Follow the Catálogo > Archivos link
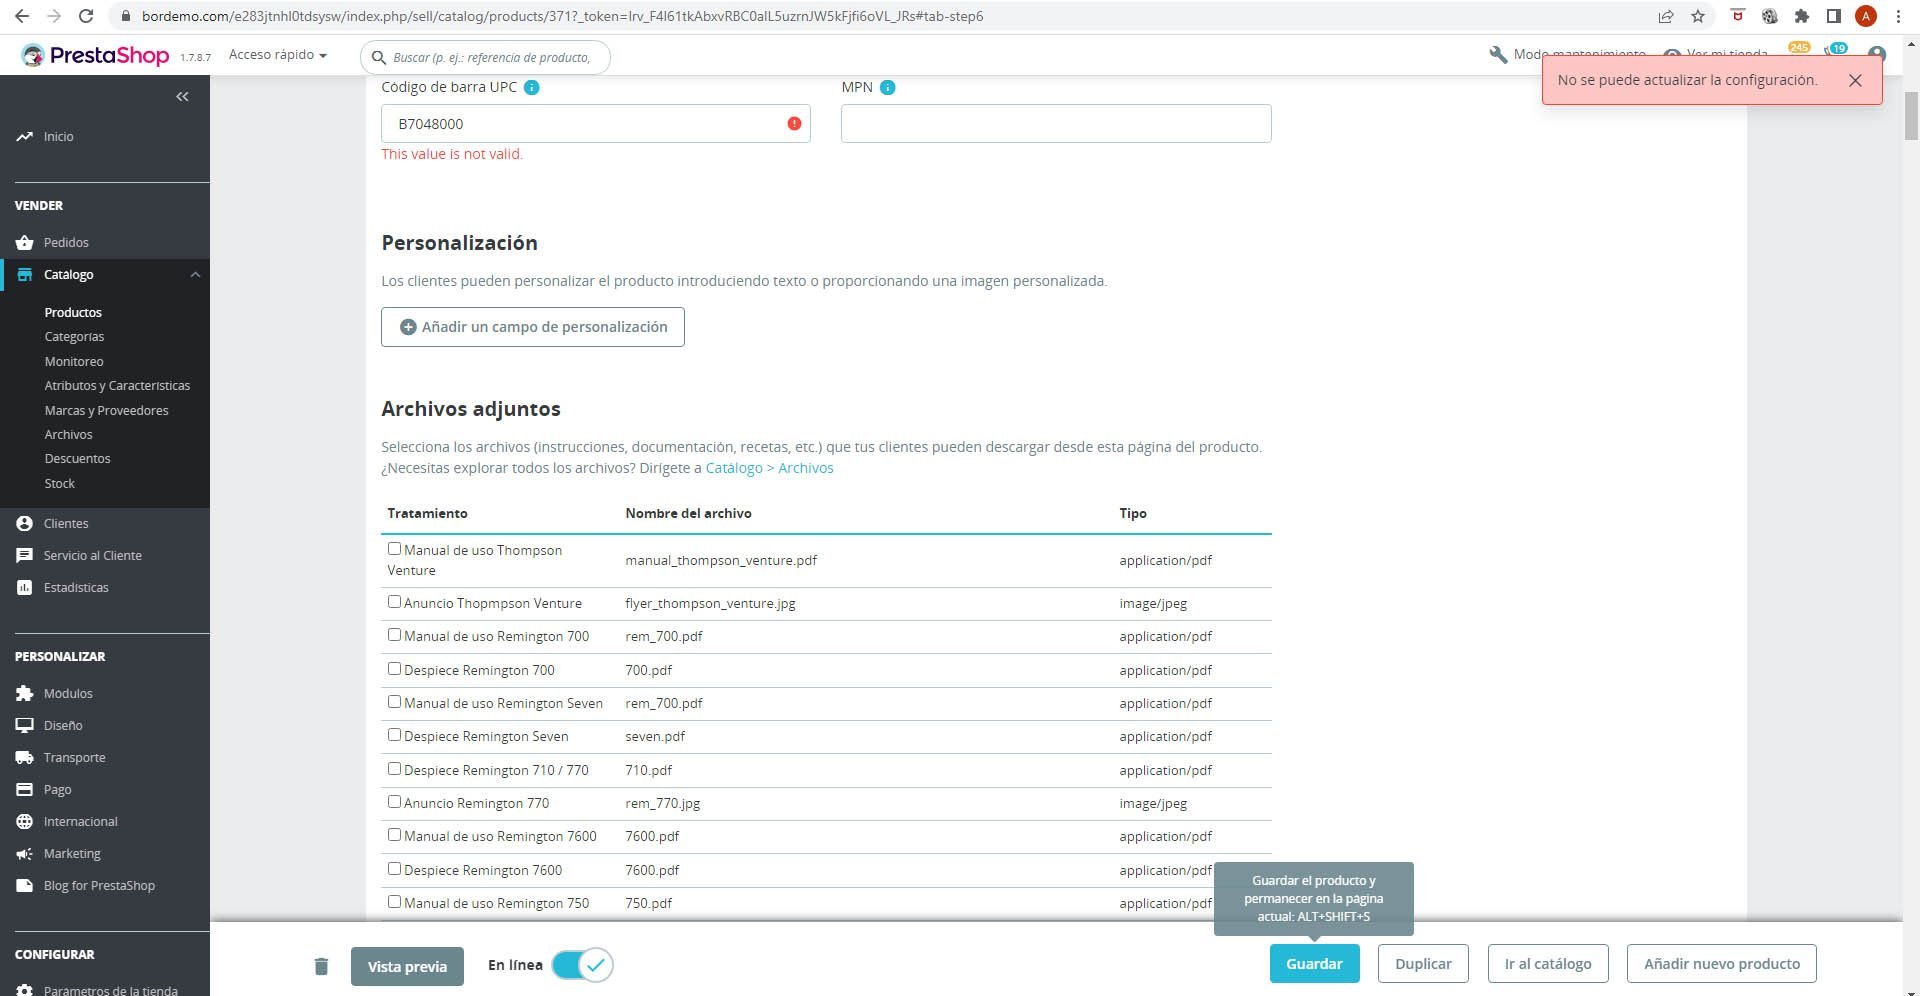 tap(769, 468)
